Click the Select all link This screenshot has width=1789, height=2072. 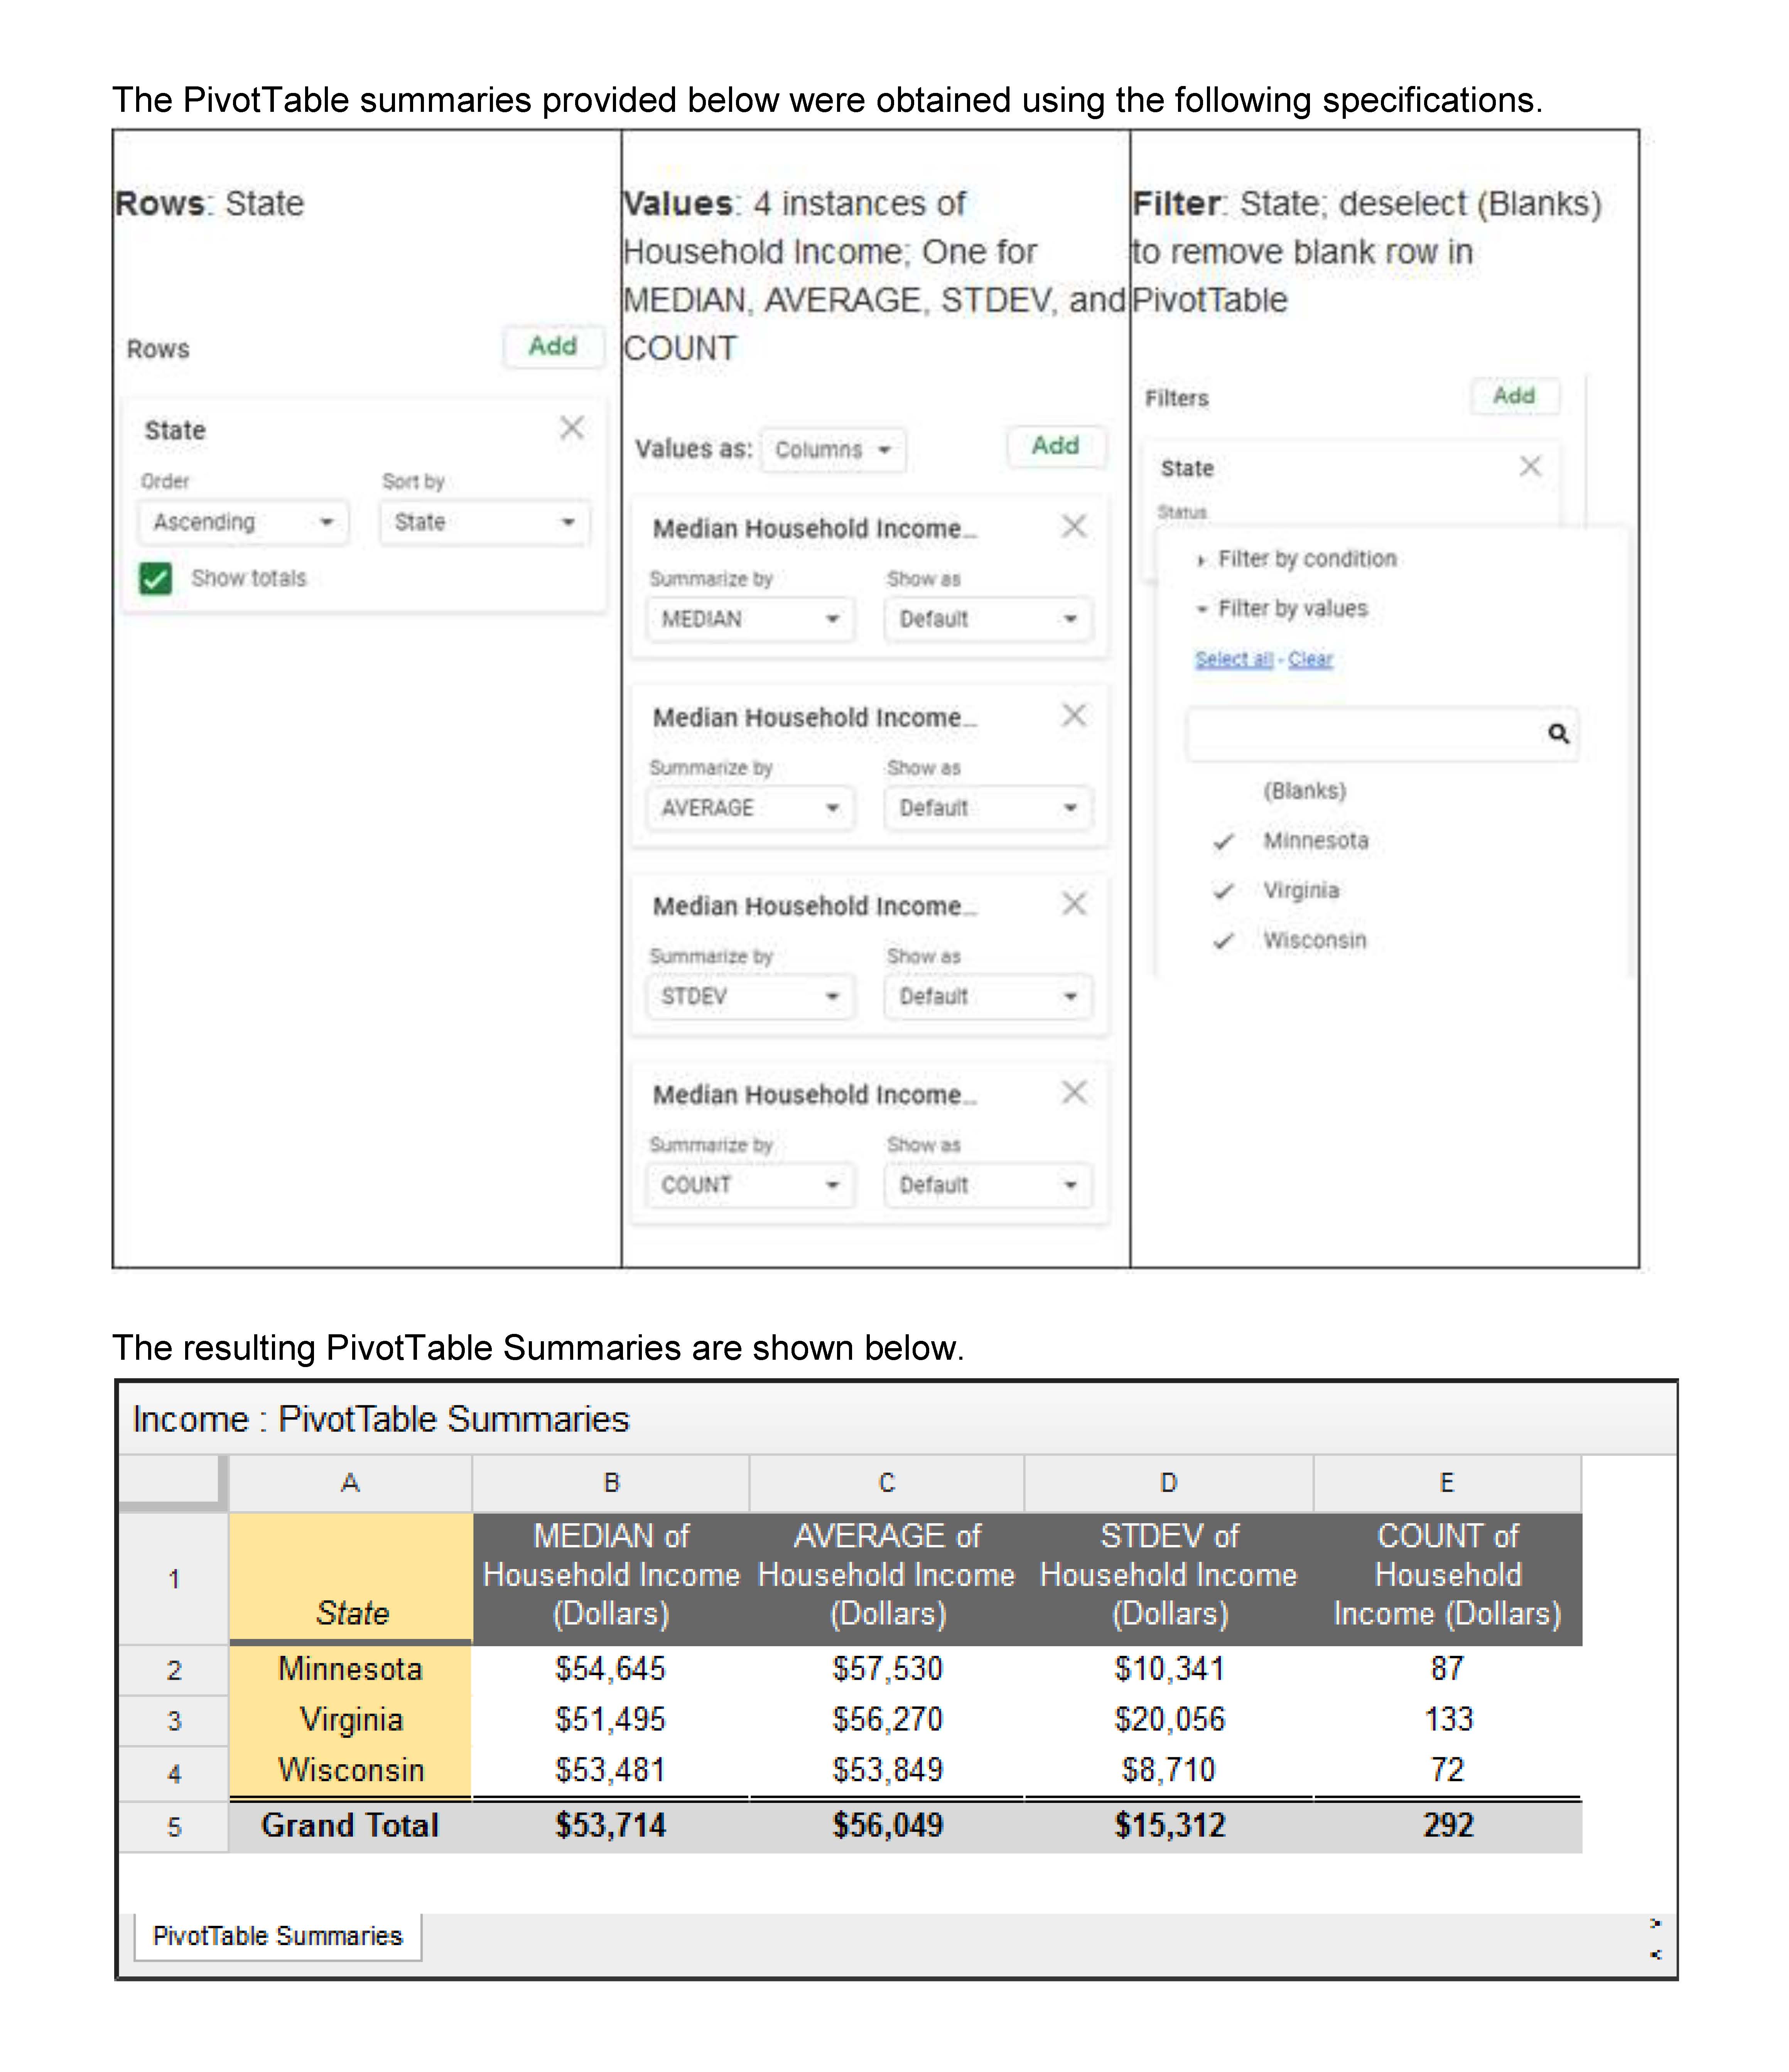pos(1233,659)
